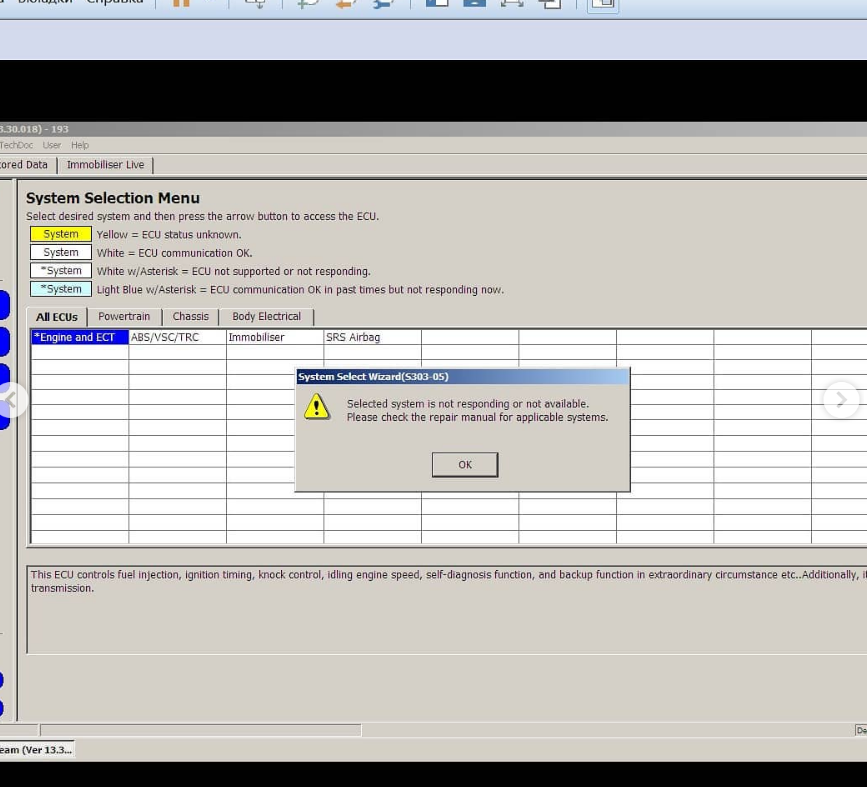The height and width of the screenshot is (787, 867).
Task: Show the Body Electrical tab
Action: coord(267,316)
